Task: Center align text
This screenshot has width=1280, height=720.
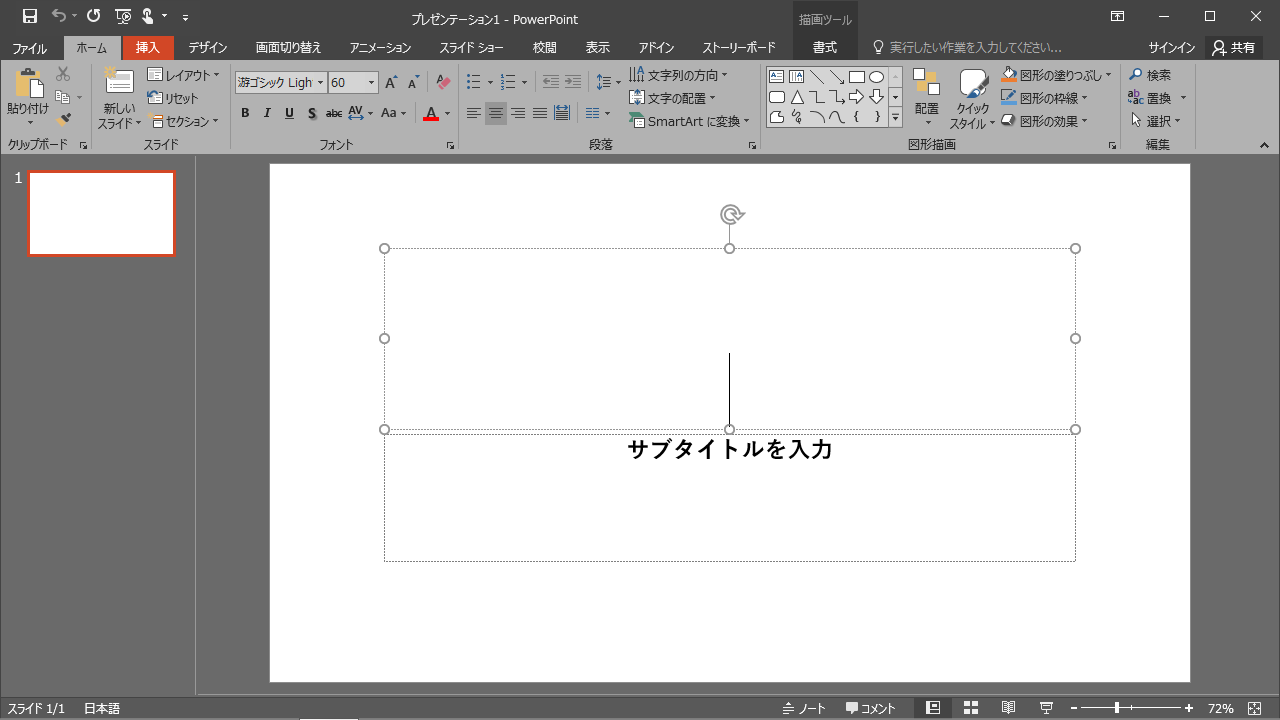Action: click(x=496, y=113)
